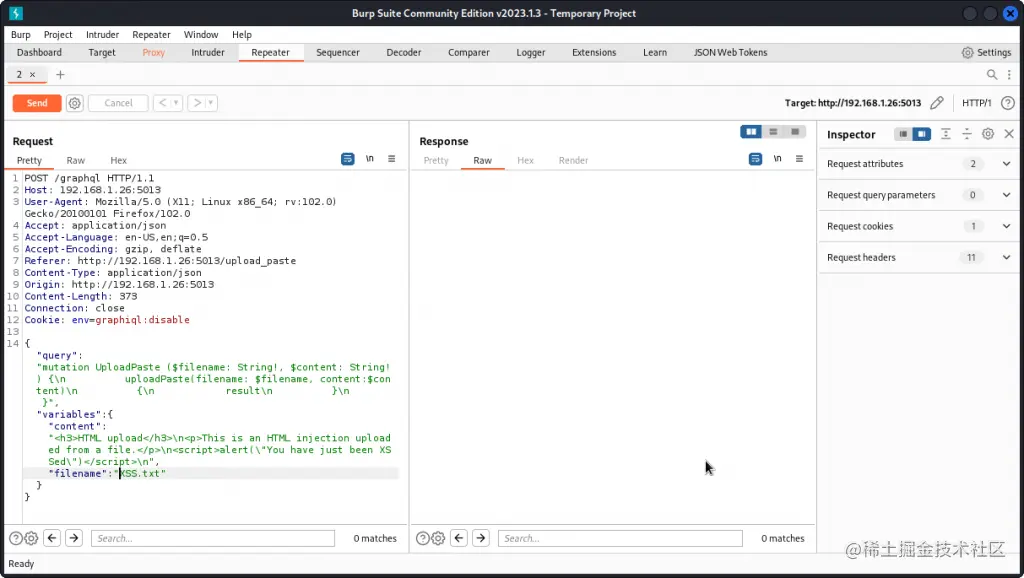Collapse all Inspector sections icon
The width and height of the screenshot is (1024, 578).
coord(967,134)
